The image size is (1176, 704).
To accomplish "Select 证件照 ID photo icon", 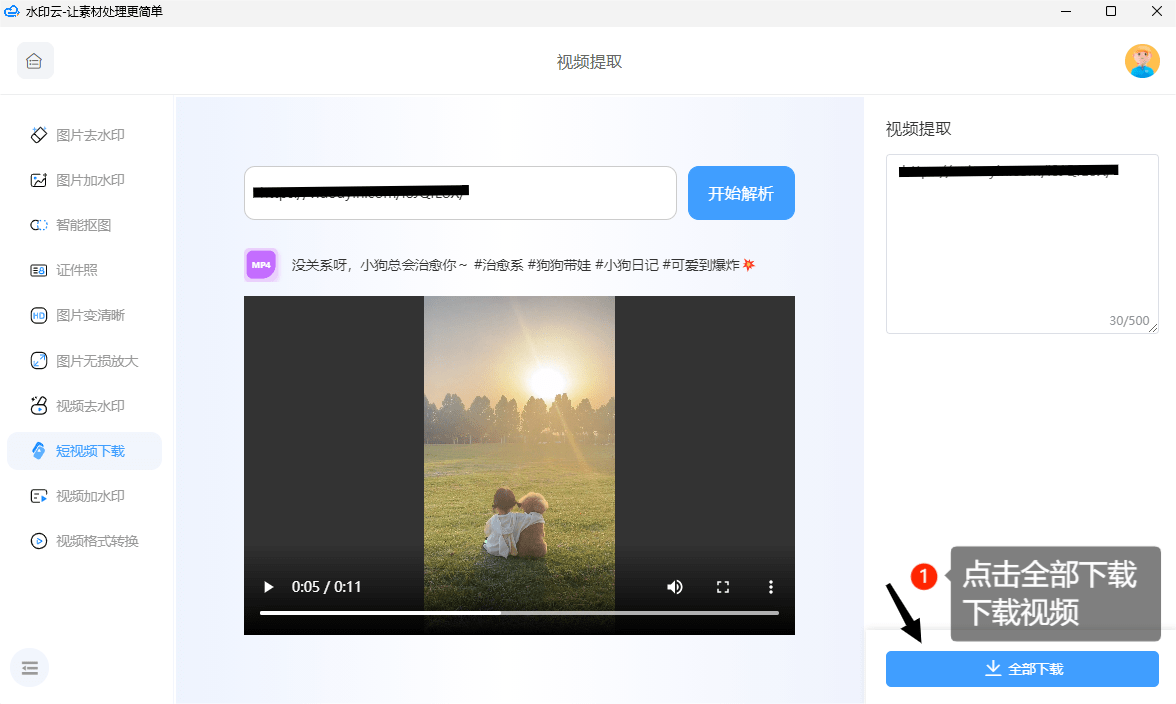I will point(38,270).
